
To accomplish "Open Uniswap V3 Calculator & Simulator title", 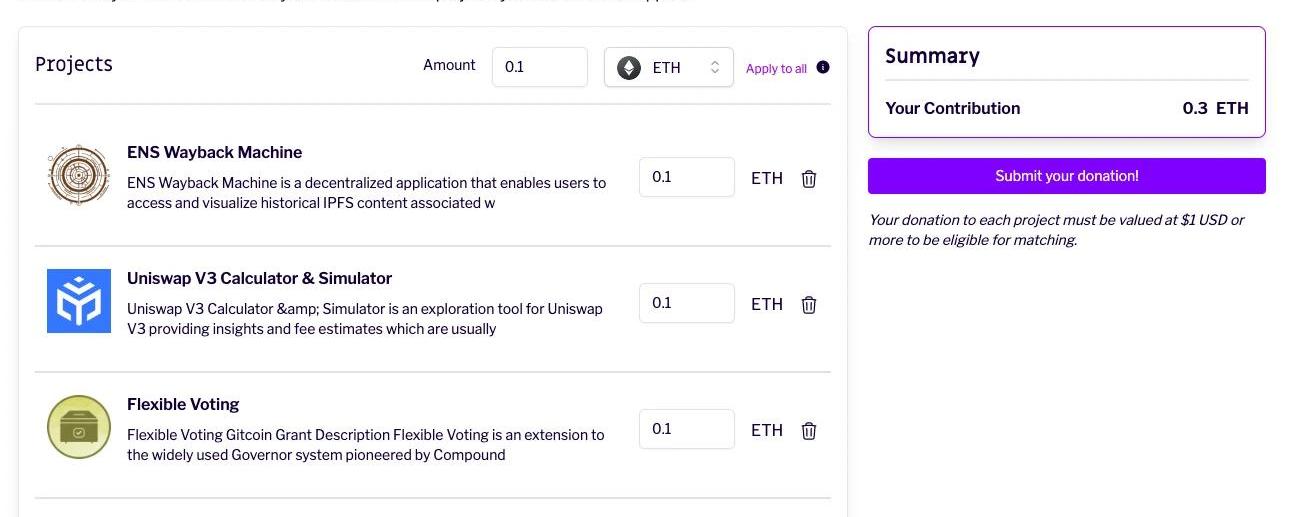I will pos(259,278).
